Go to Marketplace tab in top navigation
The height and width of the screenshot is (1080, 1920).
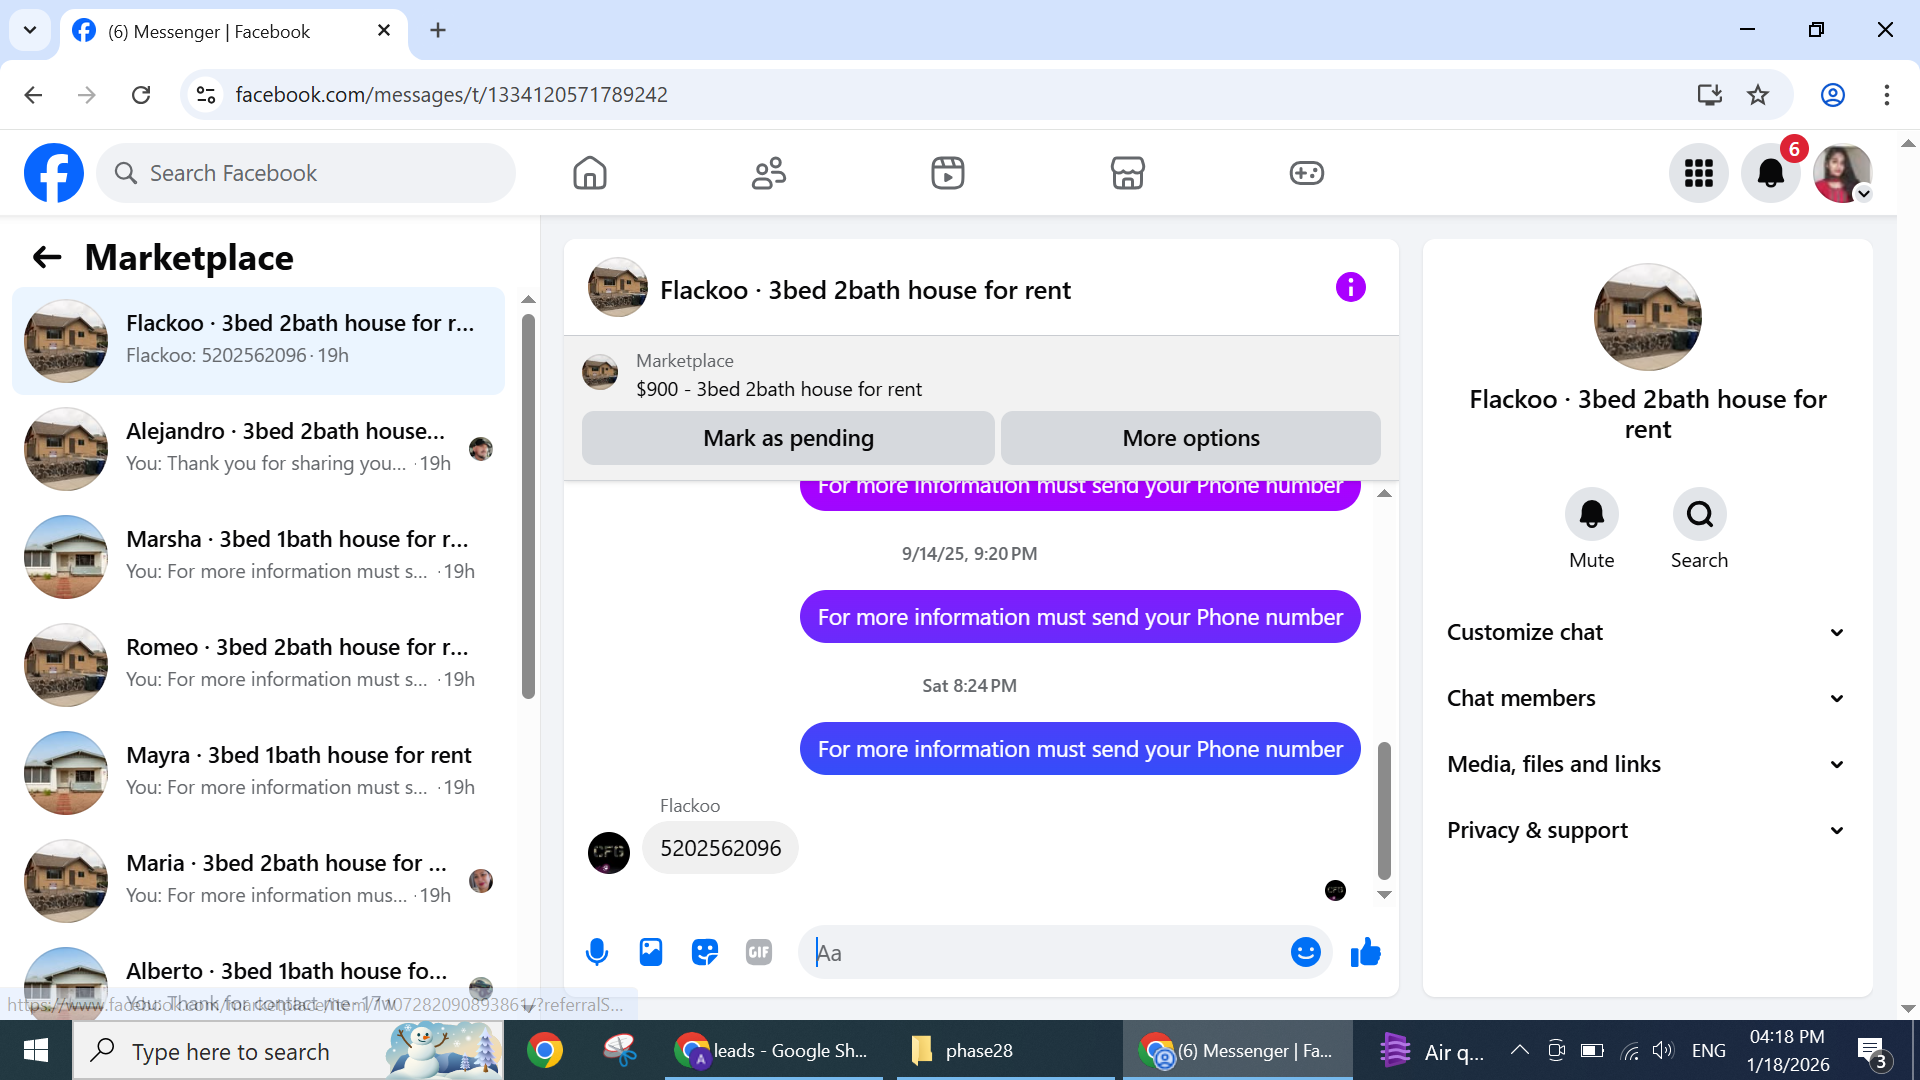(x=1127, y=173)
